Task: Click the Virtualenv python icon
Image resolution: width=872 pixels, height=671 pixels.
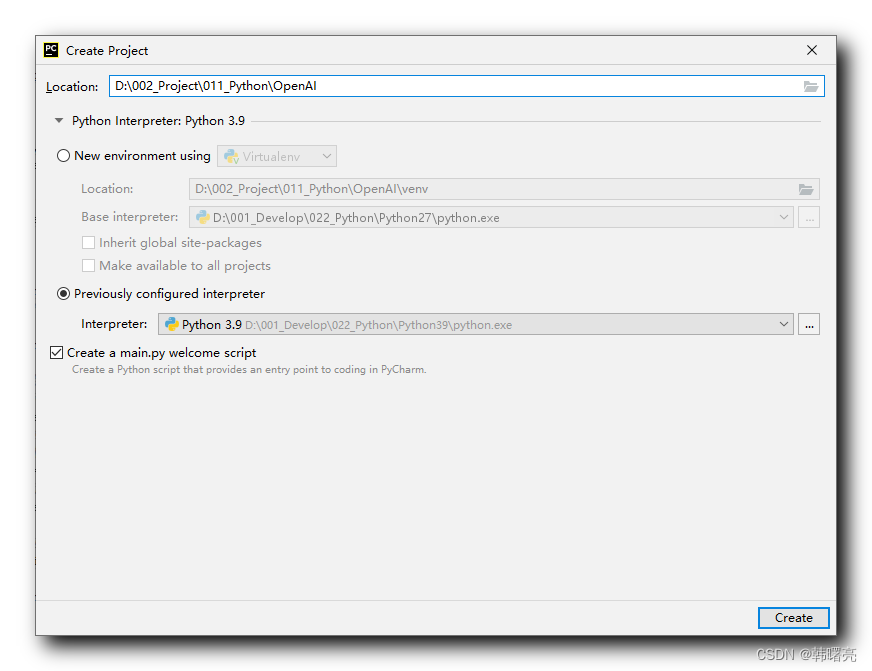Action: point(231,157)
